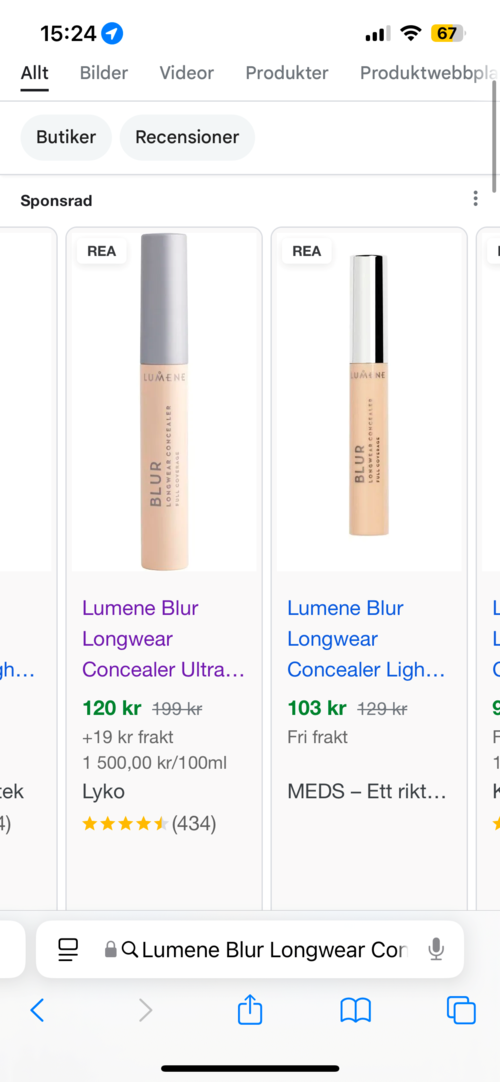Select the Recensioner filter chip
Screen dimensions: 500x1082
click(187, 137)
